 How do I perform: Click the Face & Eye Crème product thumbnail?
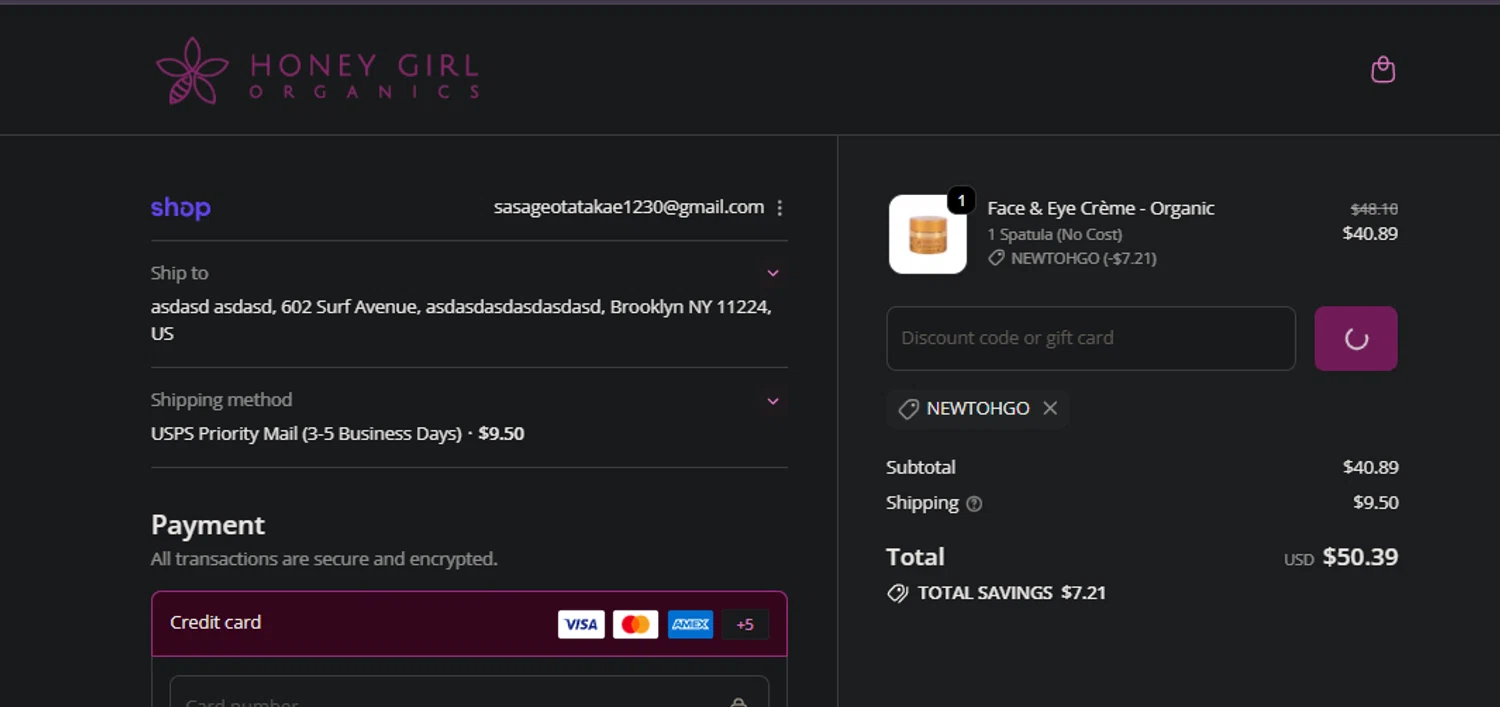(x=928, y=234)
